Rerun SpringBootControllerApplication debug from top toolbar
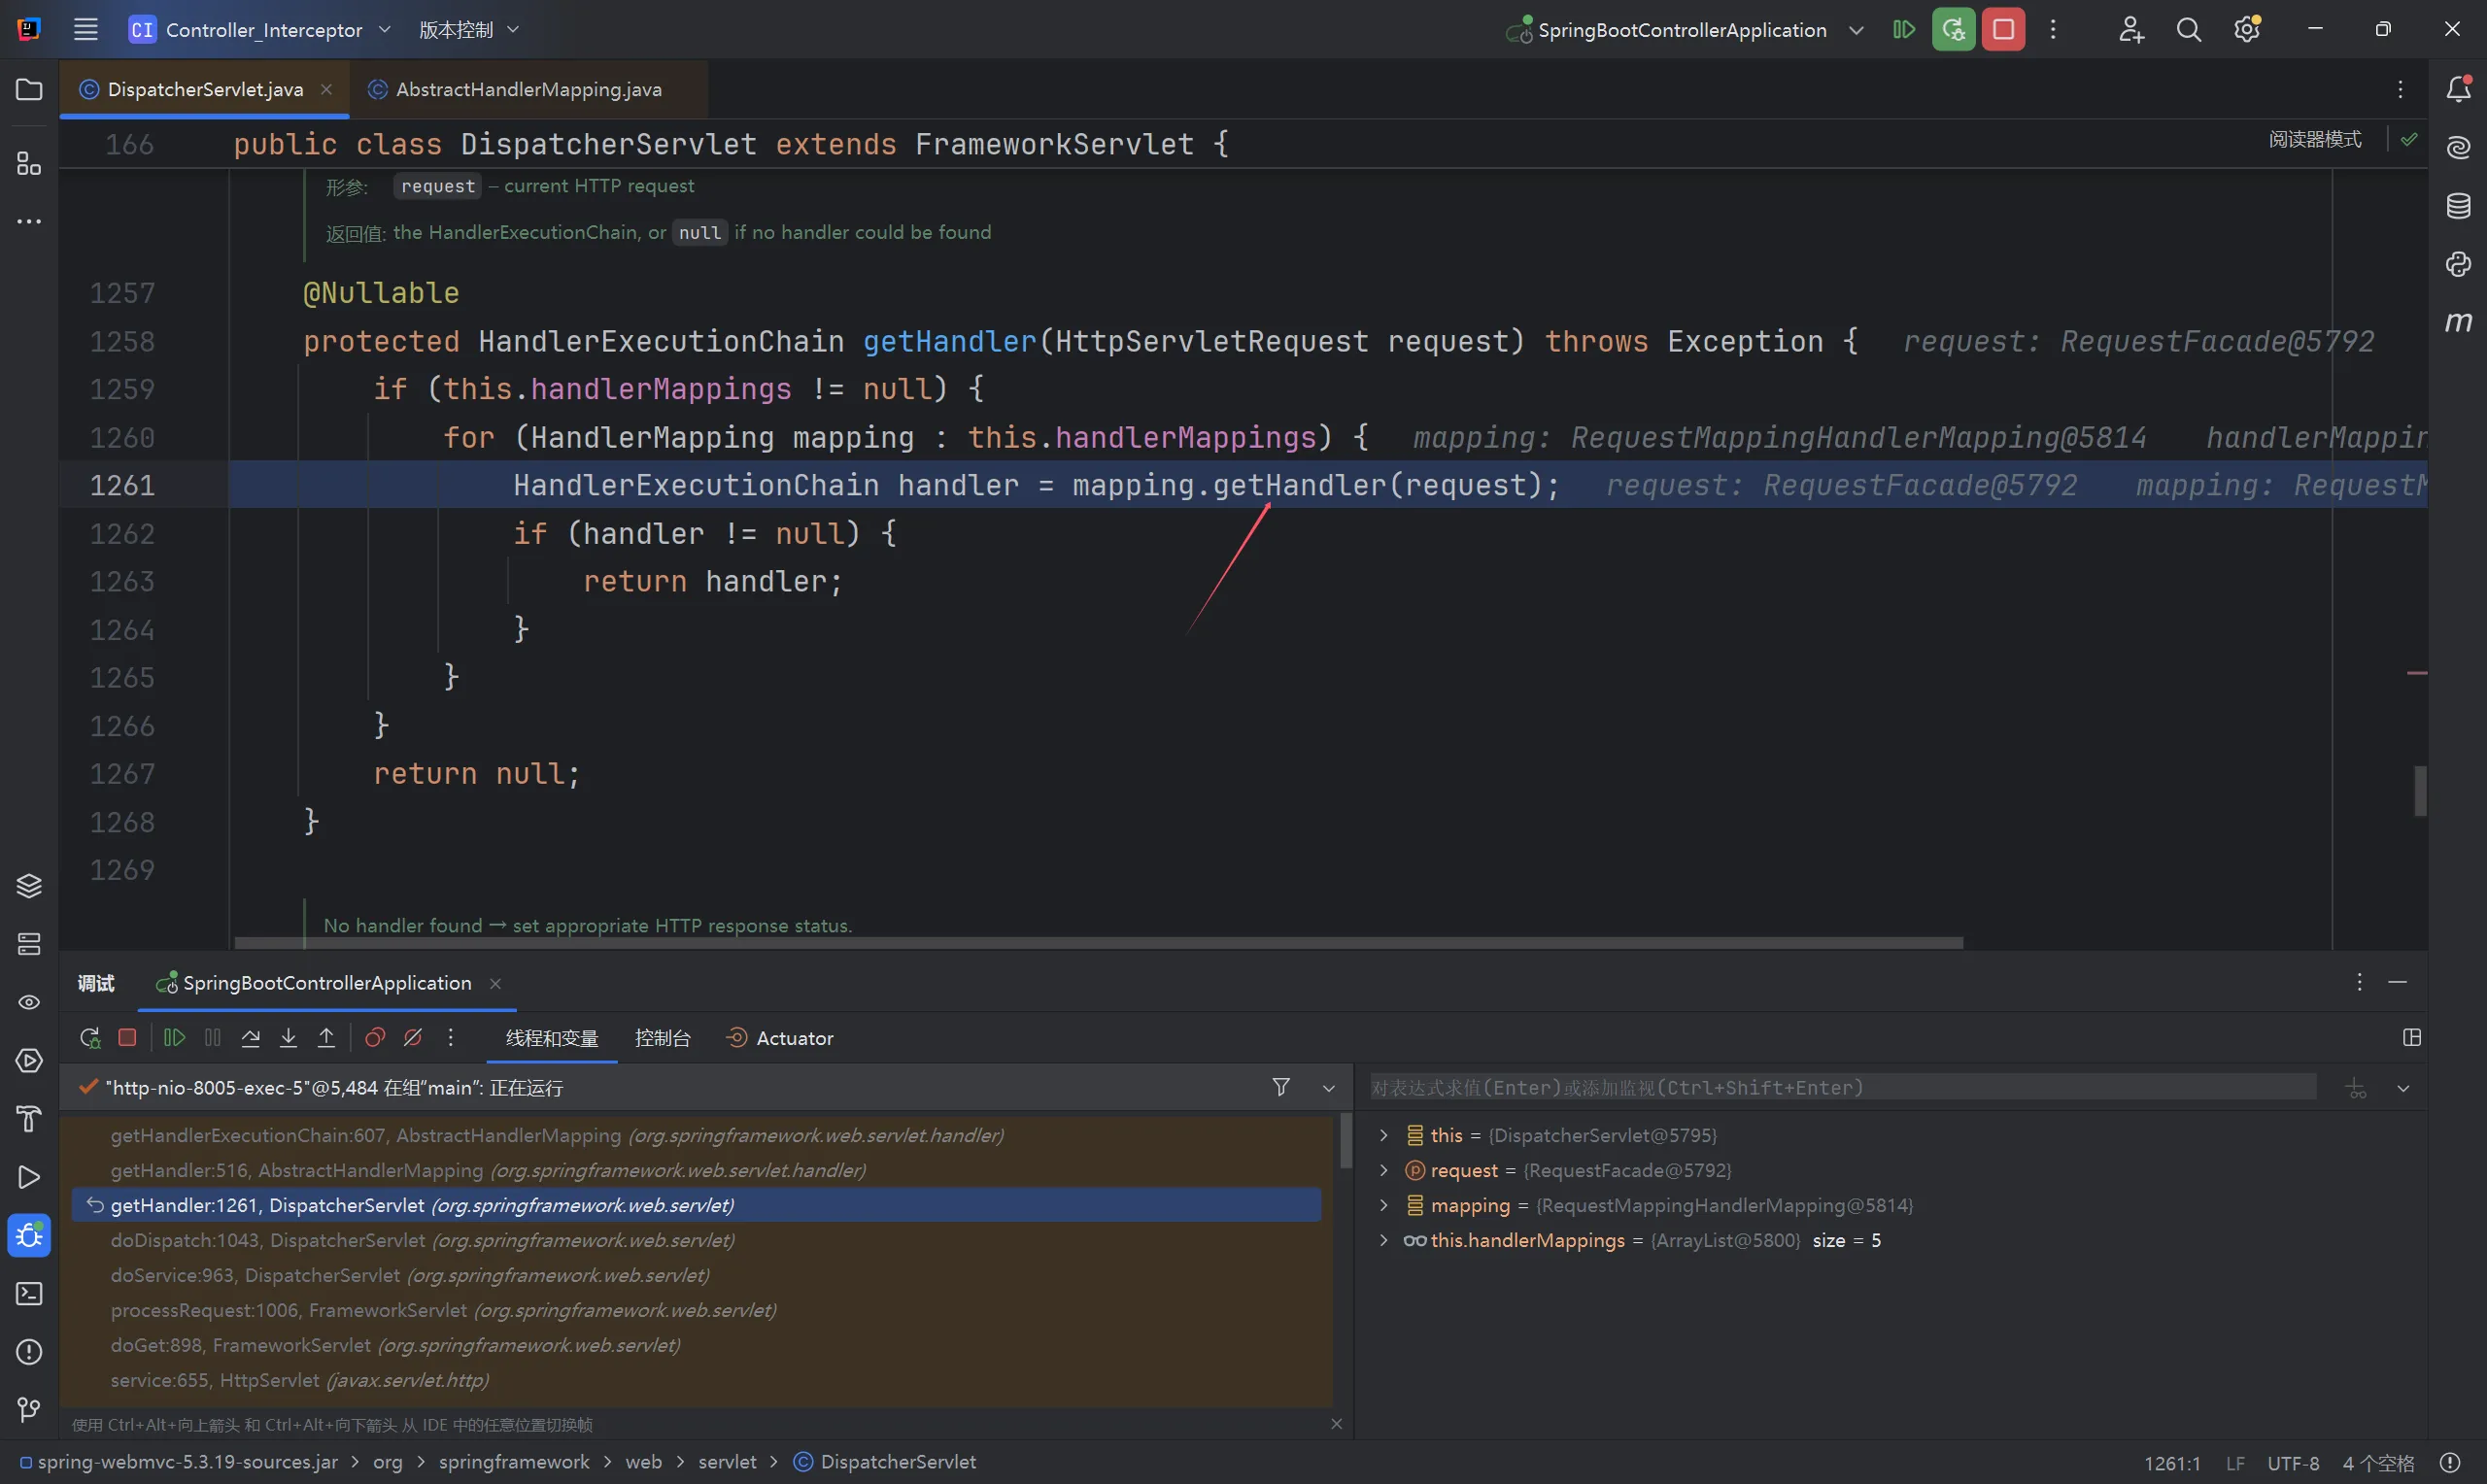Image resolution: width=2487 pixels, height=1484 pixels. click(x=1953, y=30)
